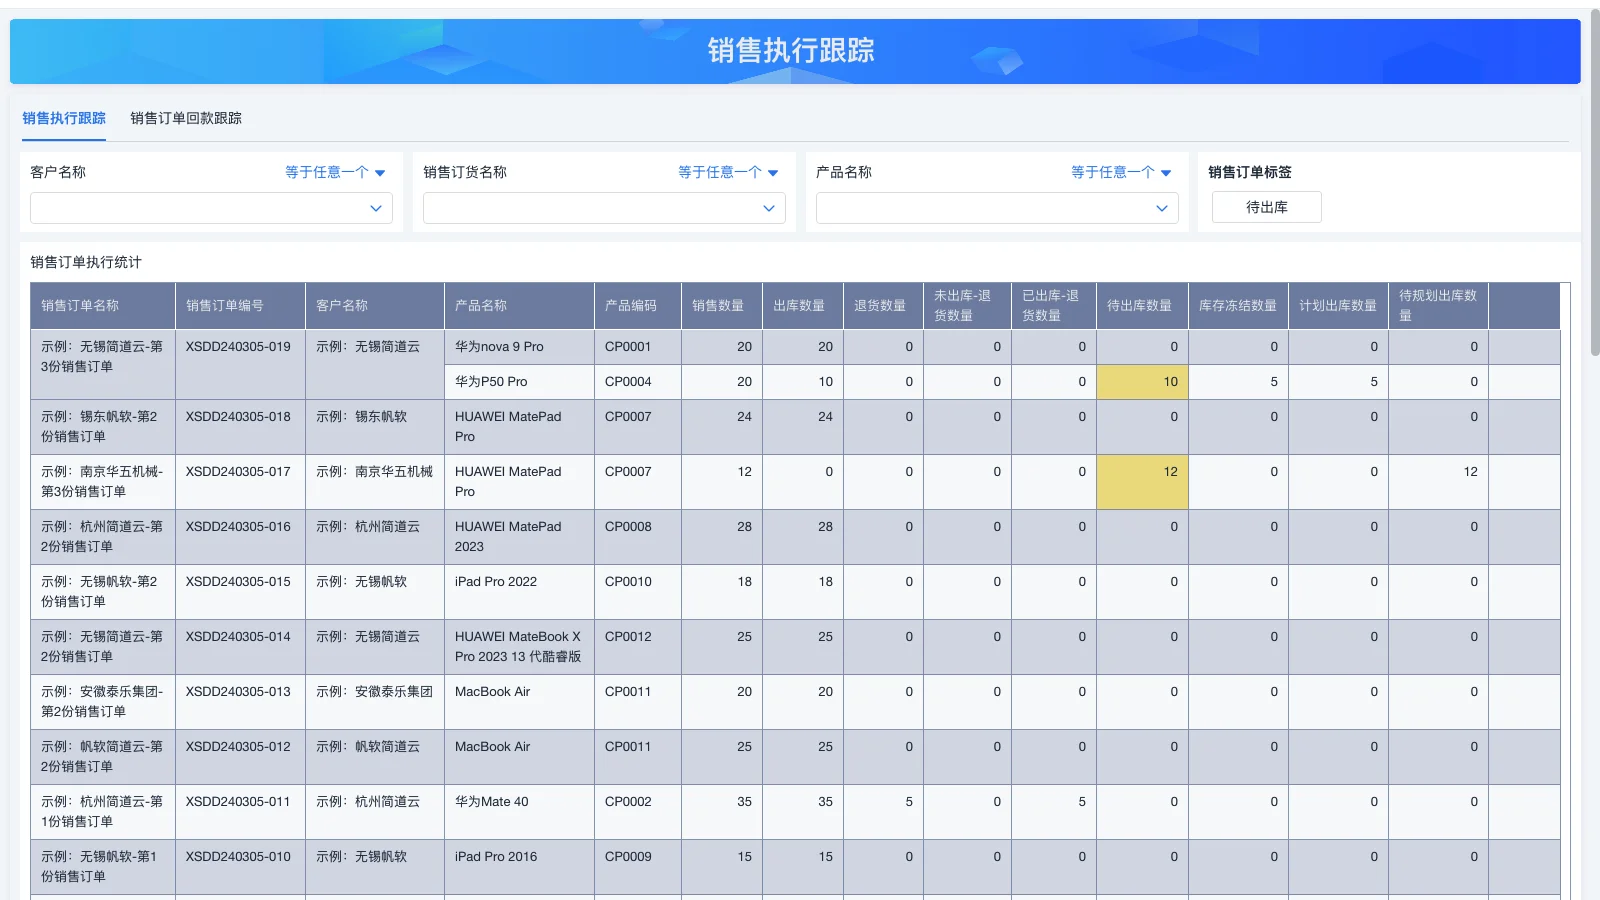Click the 库存冻结数量 column header
Image resolution: width=1600 pixels, height=900 pixels.
(x=1238, y=305)
